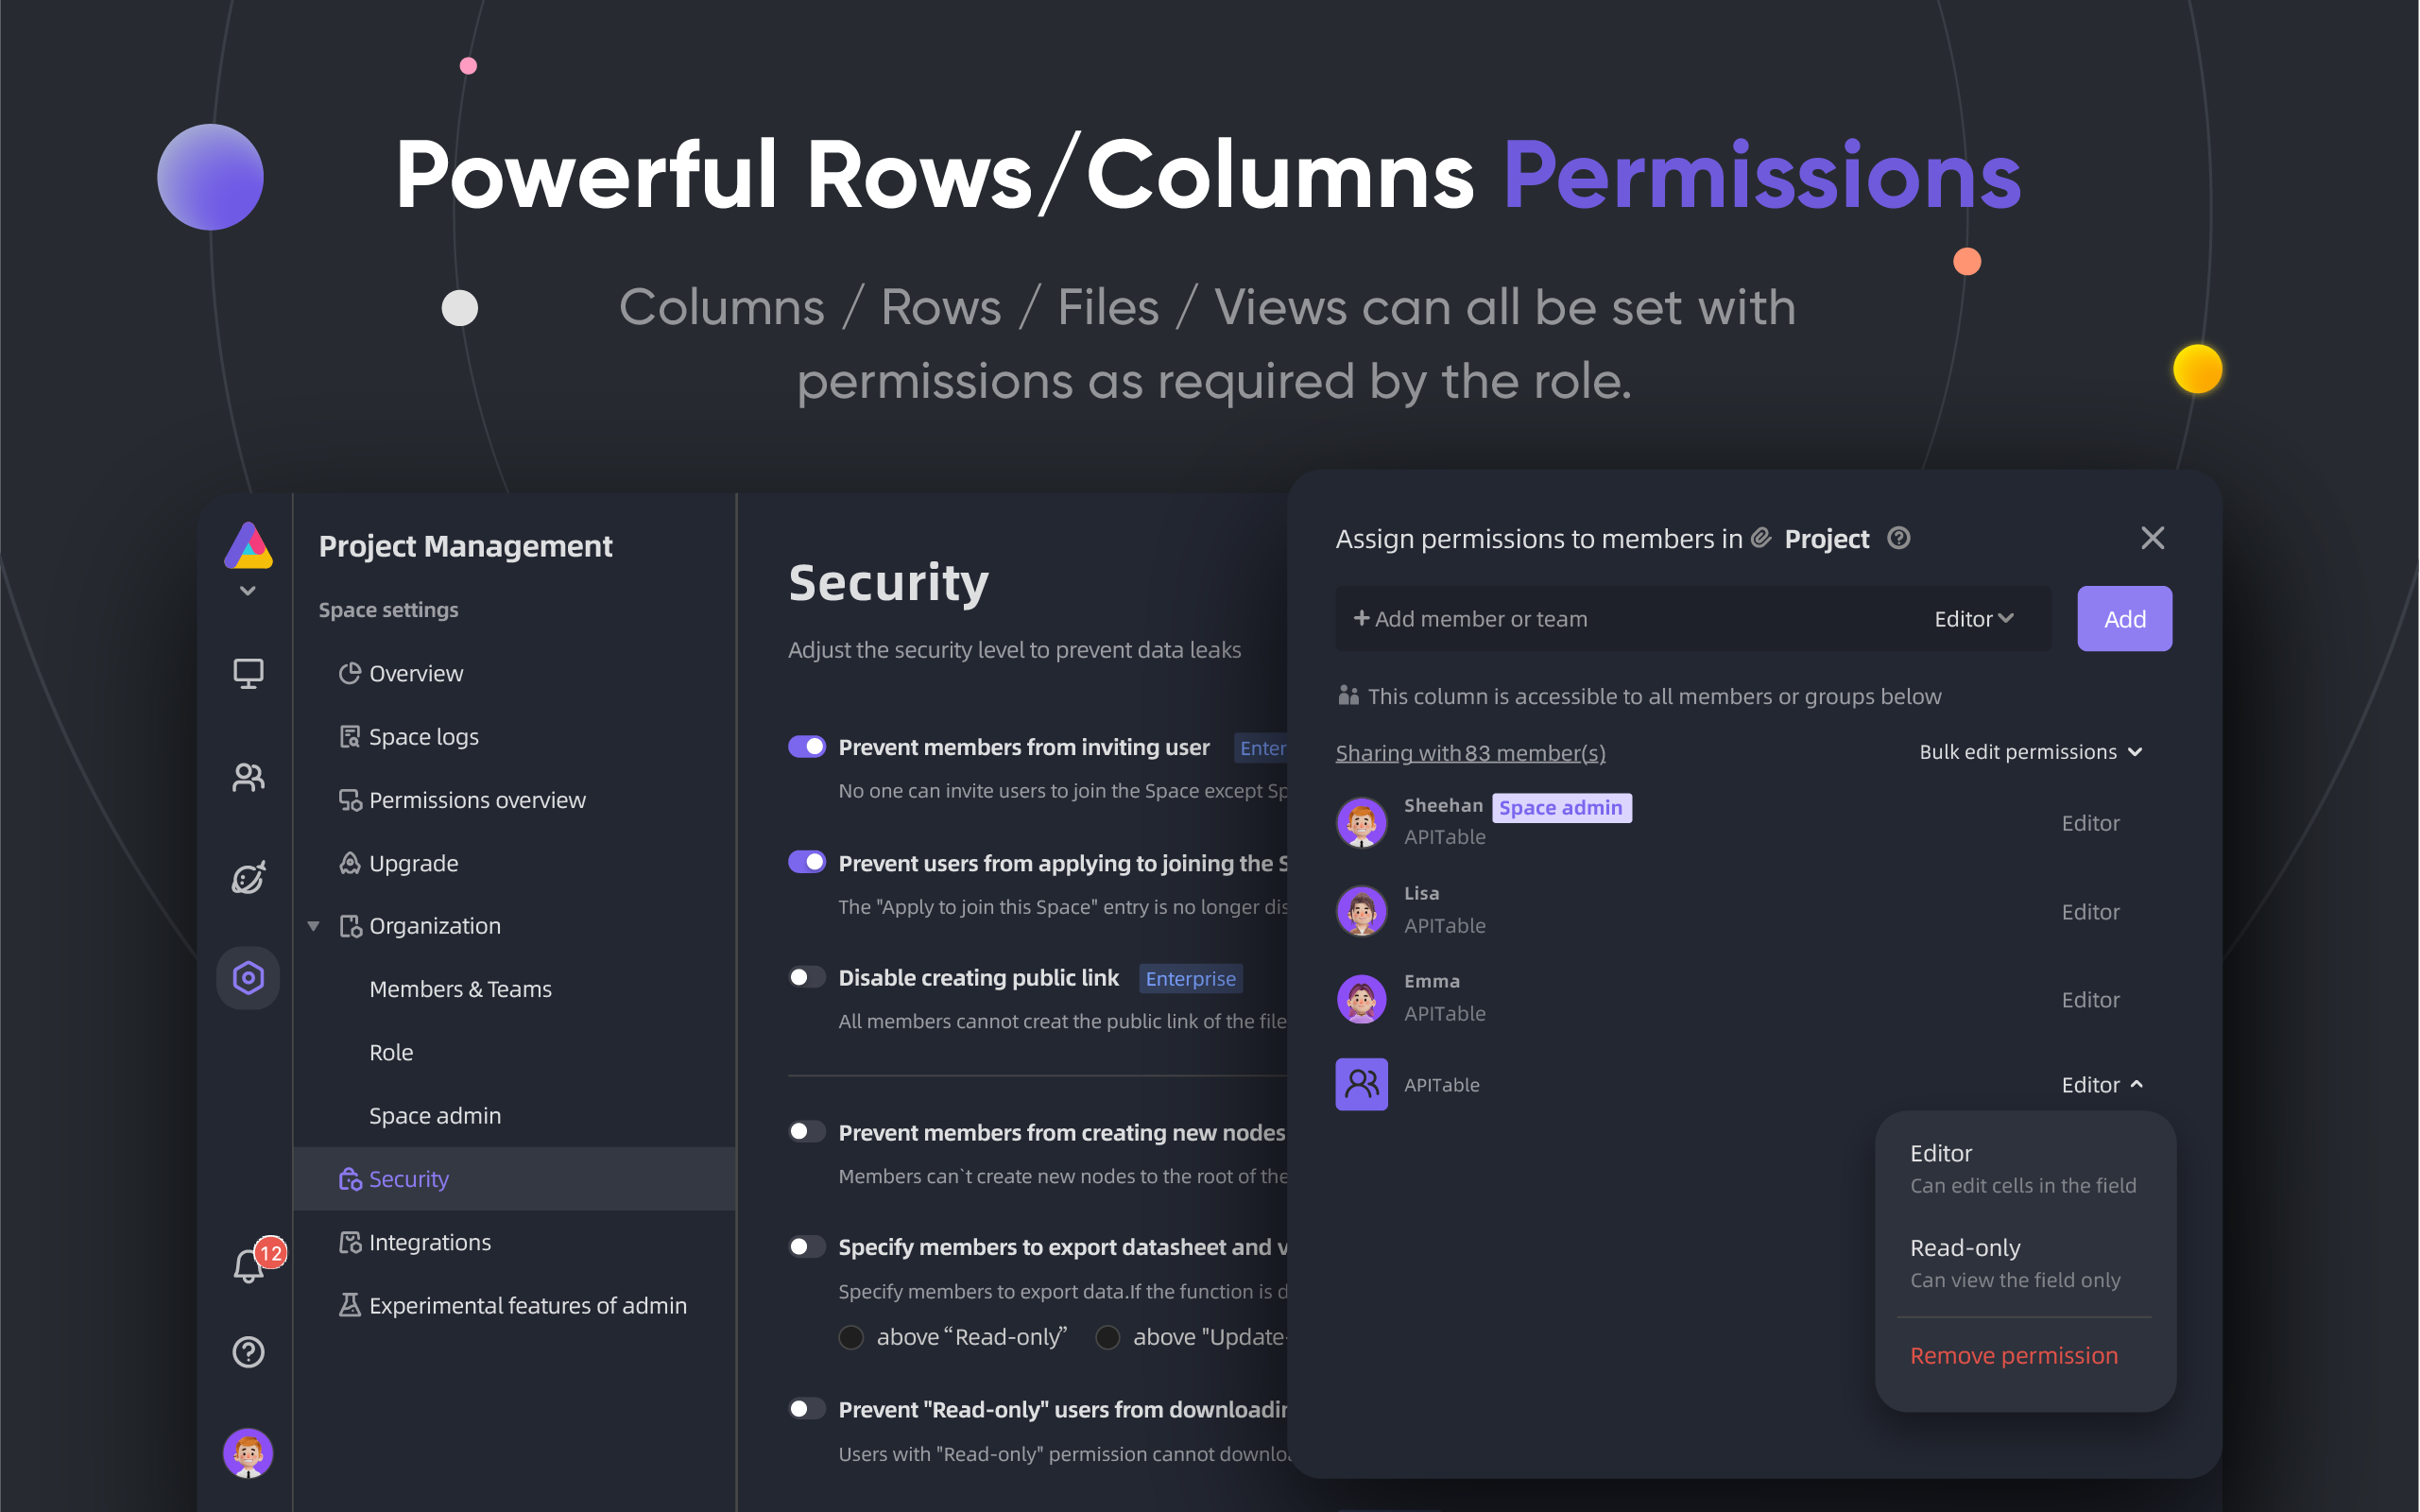Screen dimensions: 2420x1512
Task: Click the Add input field for member or team
Action: point(1621,618)
